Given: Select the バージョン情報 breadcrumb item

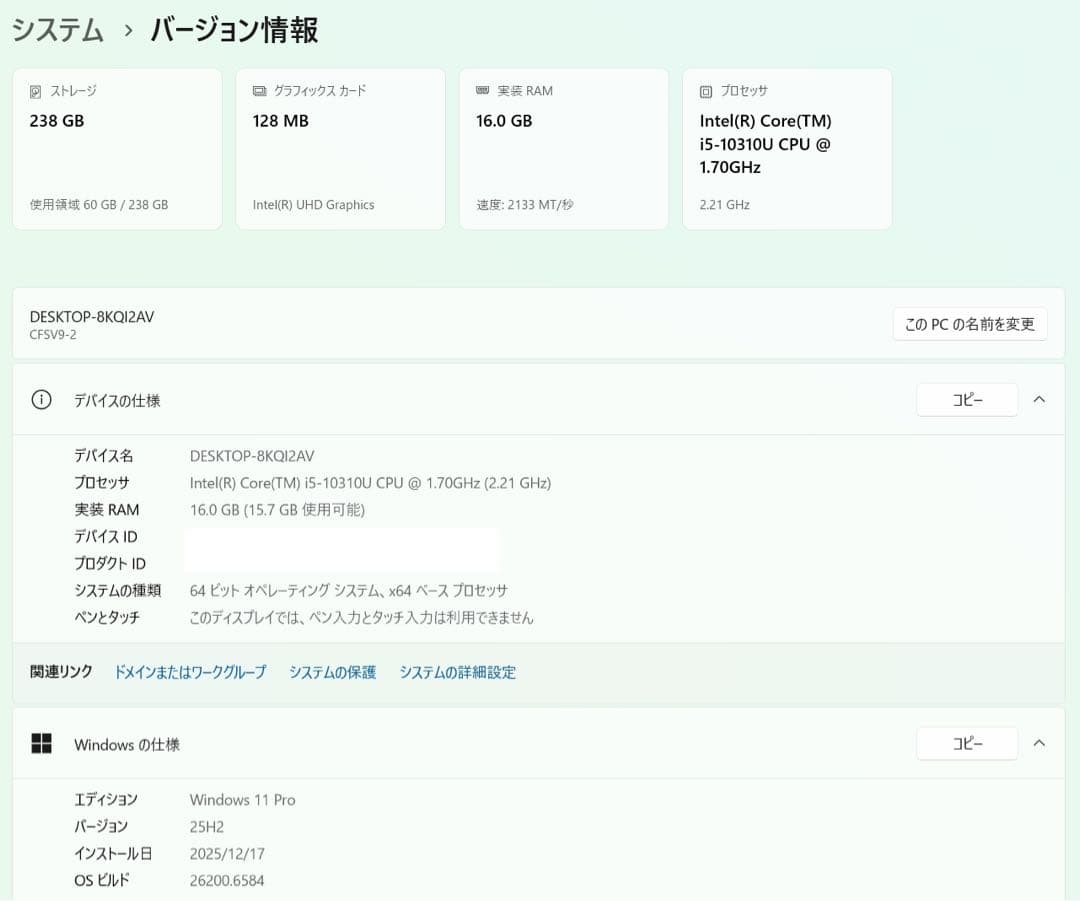Looking at the screenshot, I should point(231,30).
